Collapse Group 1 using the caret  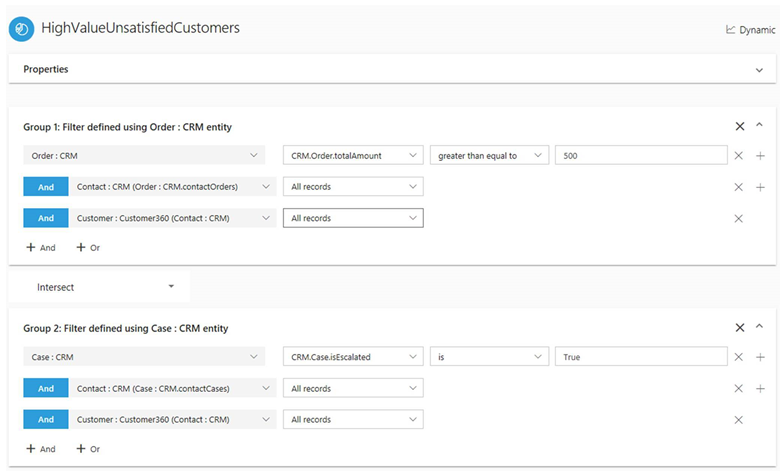[759, 125]
